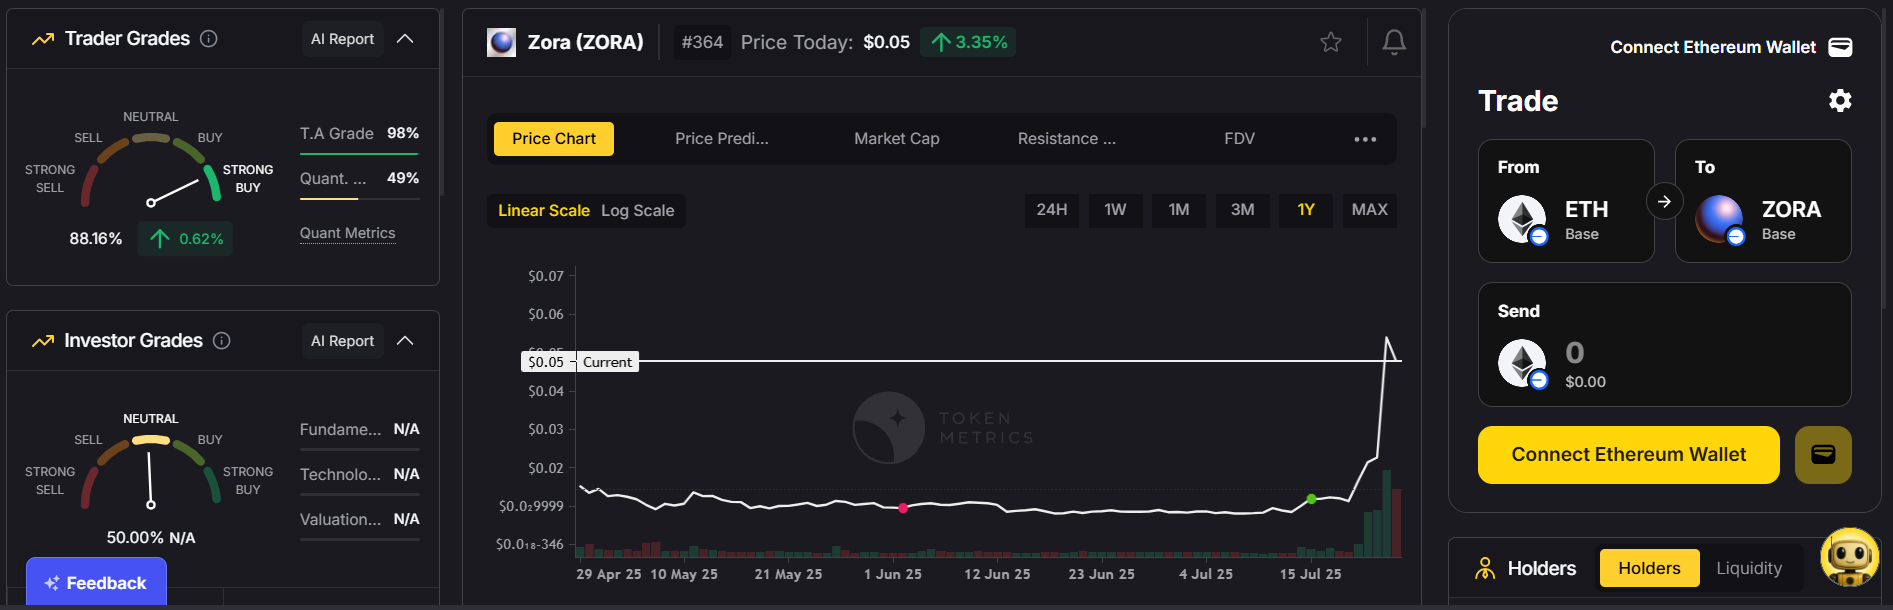Click the 3.35% price change badge
The image size is (1893, 610).
point(968,42)
